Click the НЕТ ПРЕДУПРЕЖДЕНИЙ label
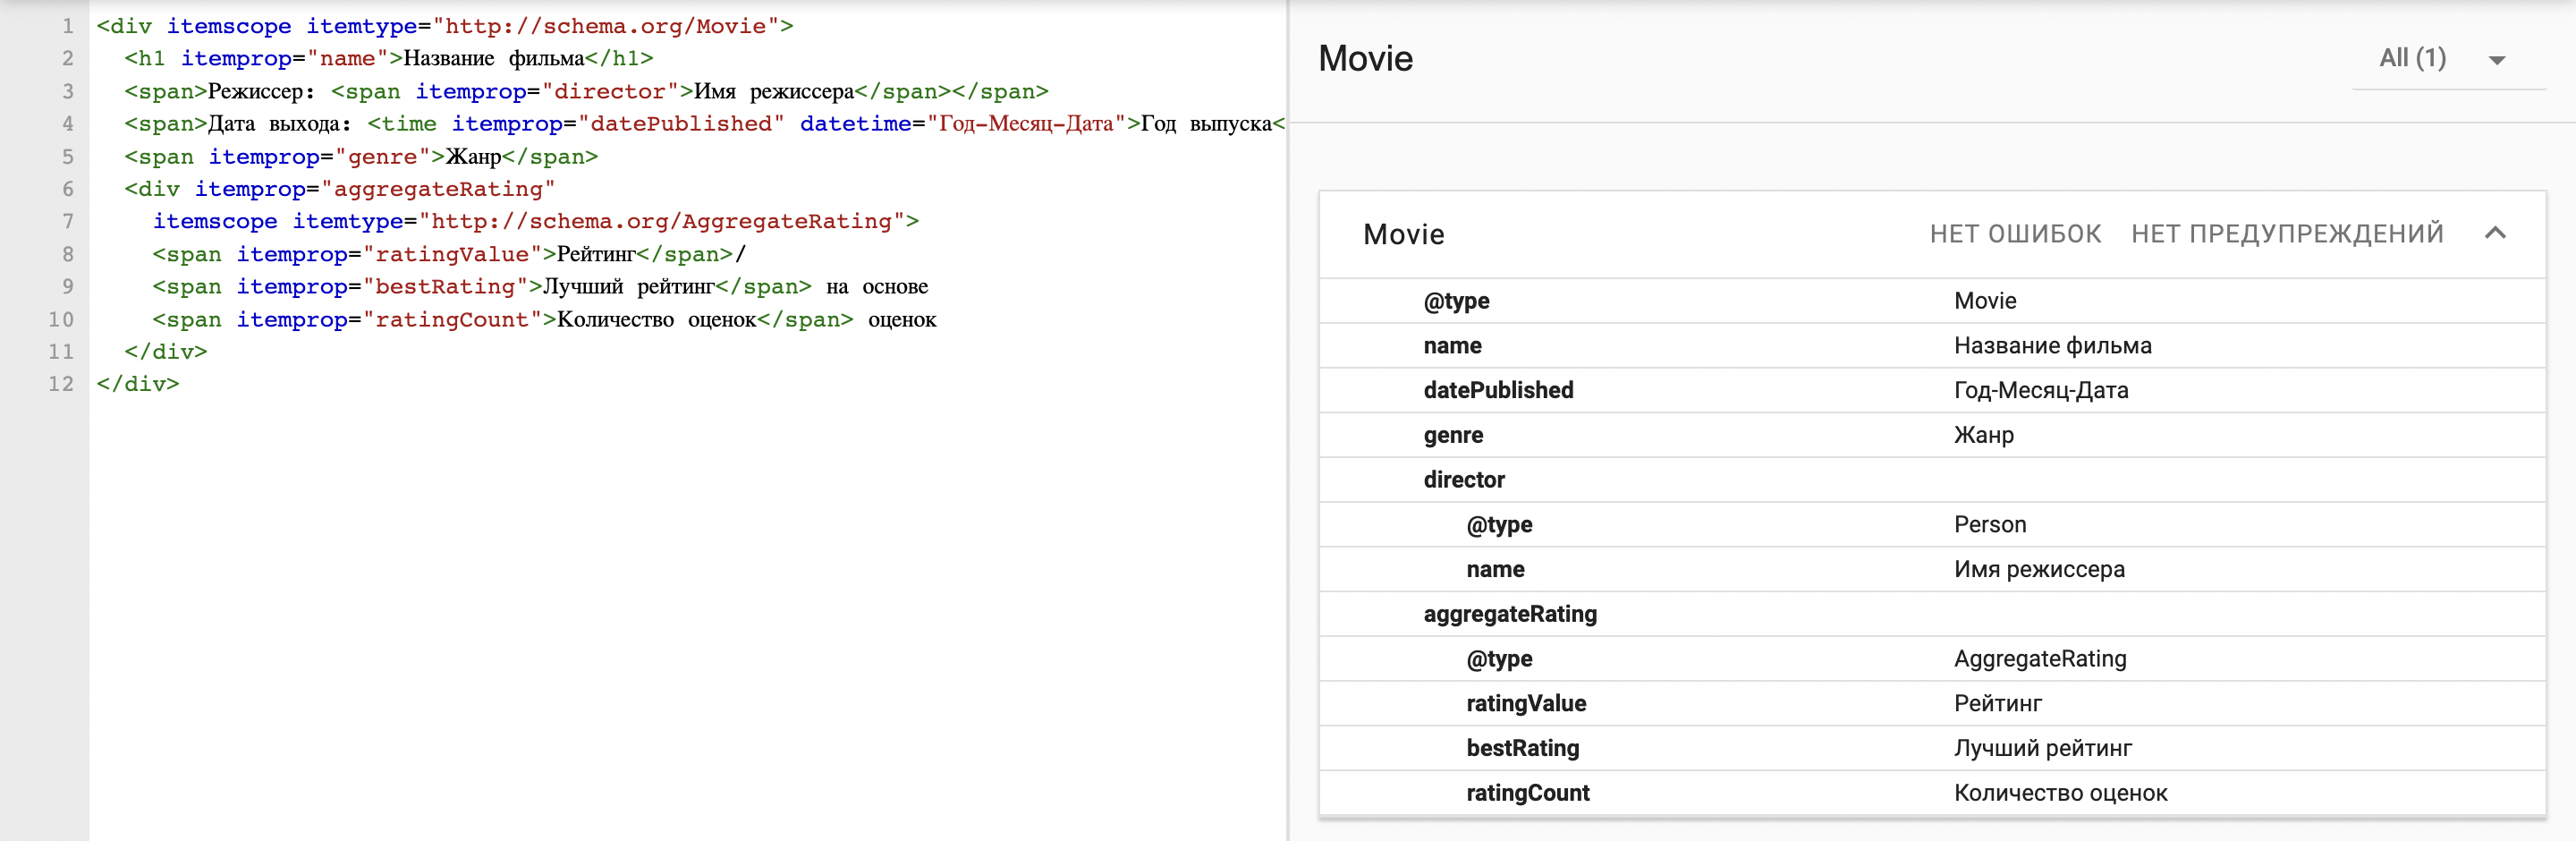The image size is (2576, 841). pos(2286,234)
